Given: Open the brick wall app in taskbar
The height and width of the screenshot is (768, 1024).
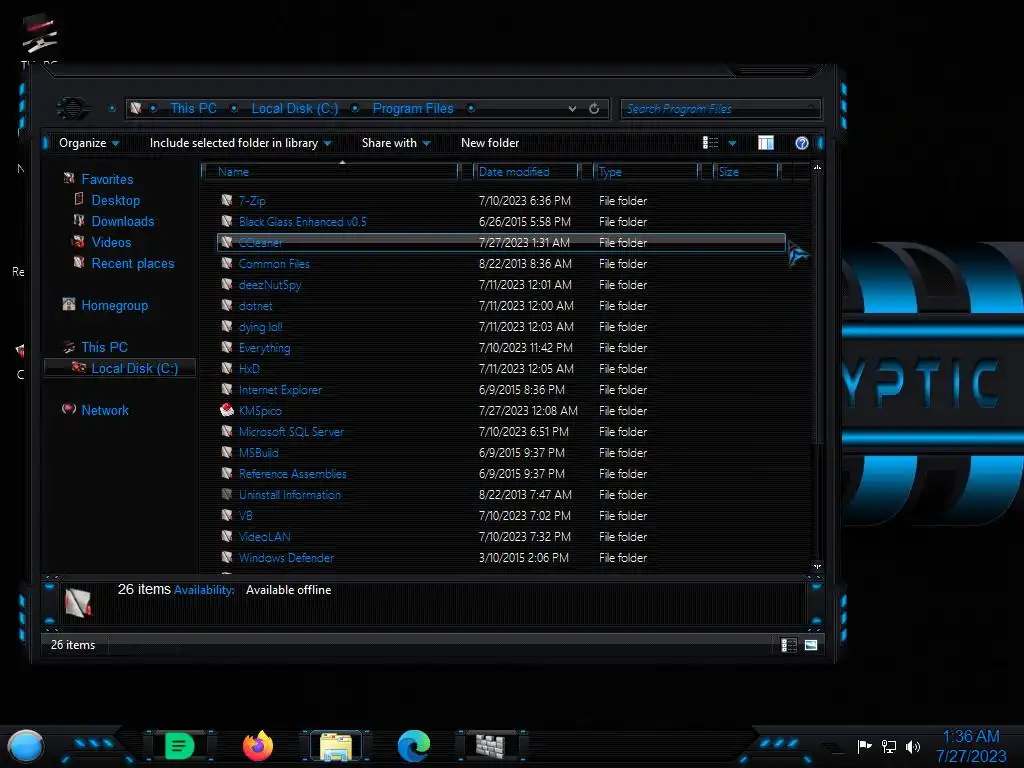Looking at the screenshot, I should 490,746.
